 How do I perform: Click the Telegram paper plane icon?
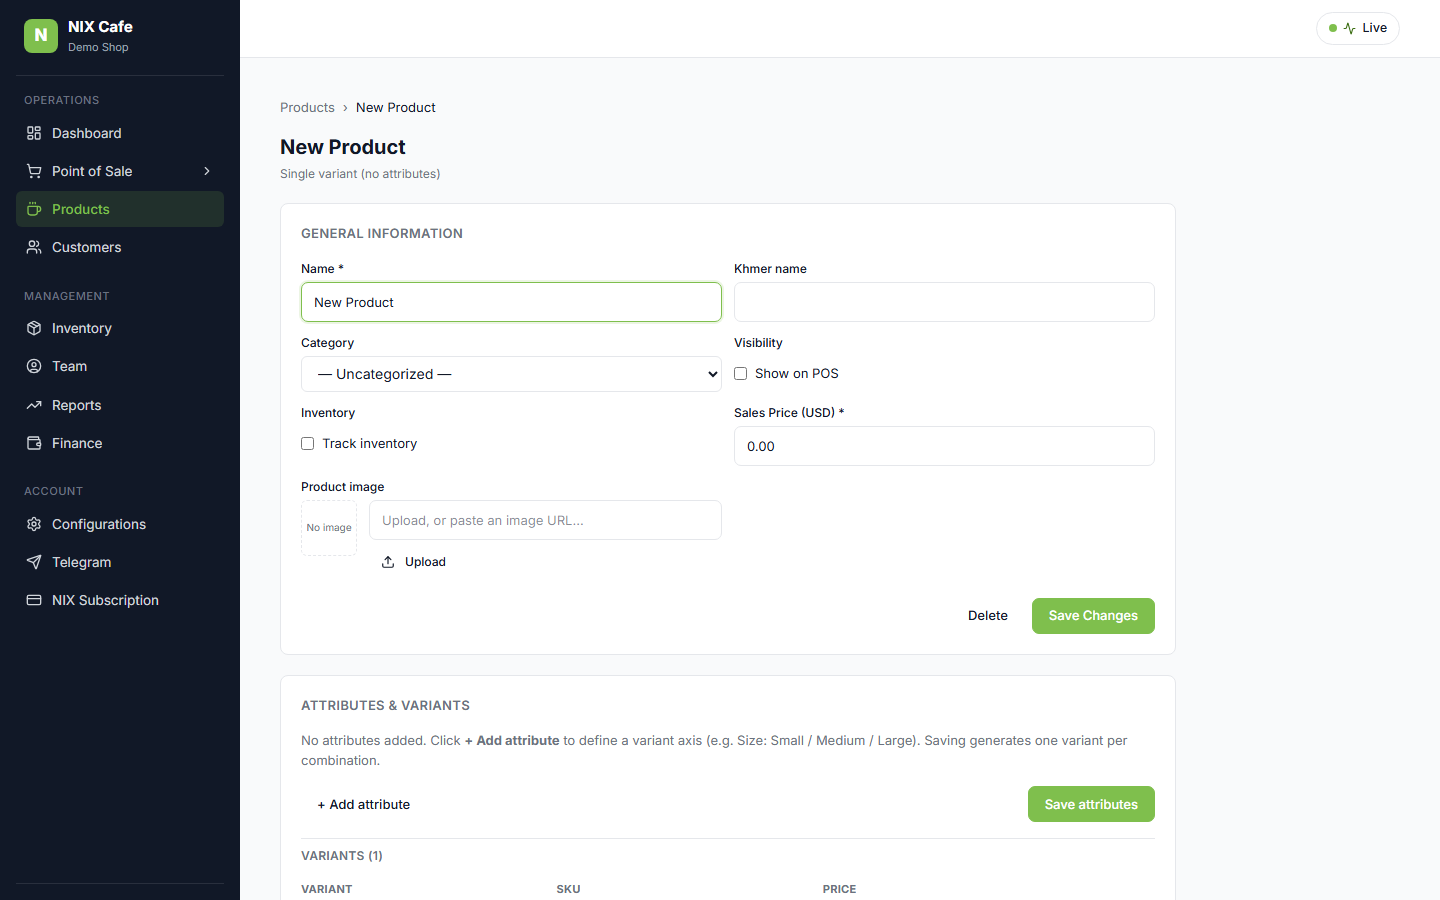point(34,562)
